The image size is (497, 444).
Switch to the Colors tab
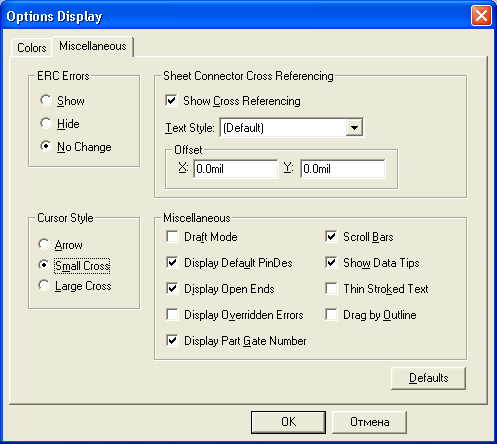pos(32,48)
